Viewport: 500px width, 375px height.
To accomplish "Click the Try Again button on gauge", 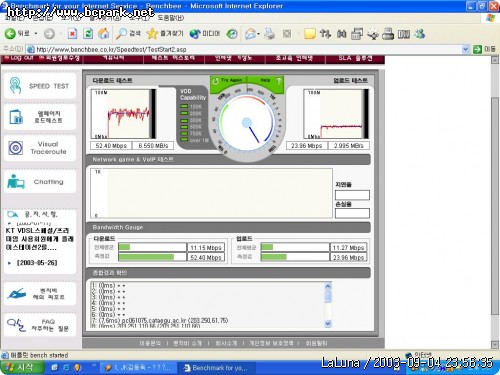I will 228,80.
